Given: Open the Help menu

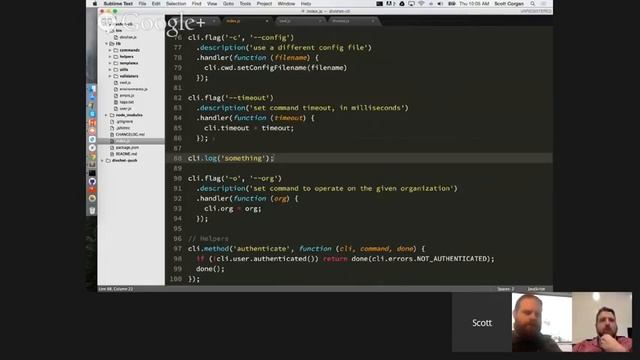Looking at the screenshot, I should tap(306, 4).
